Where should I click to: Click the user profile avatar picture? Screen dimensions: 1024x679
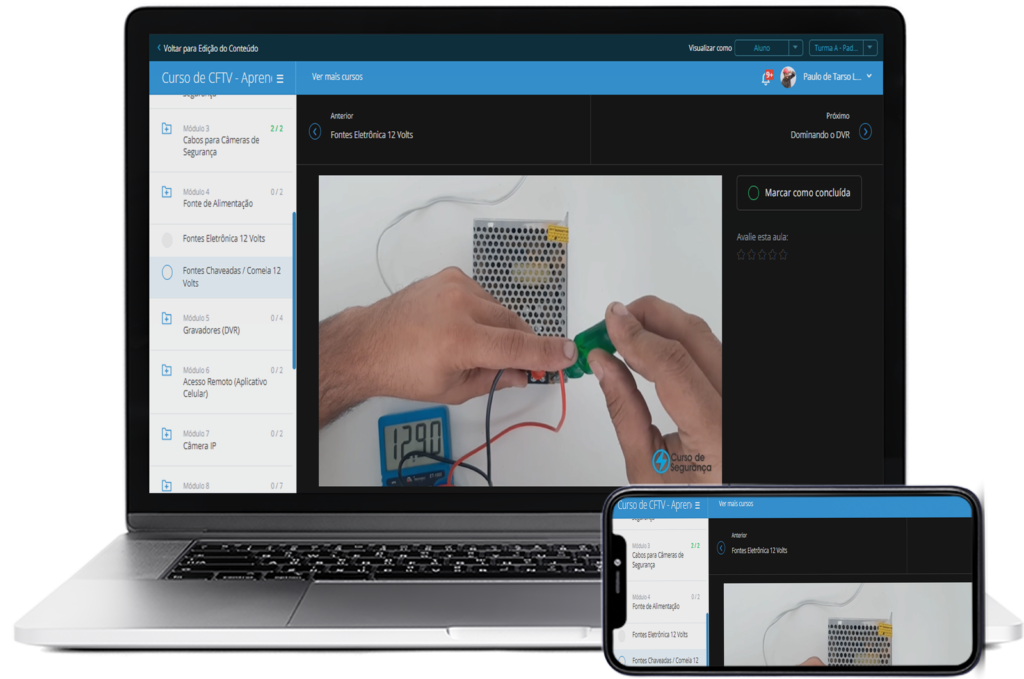(x=788, y=77)
